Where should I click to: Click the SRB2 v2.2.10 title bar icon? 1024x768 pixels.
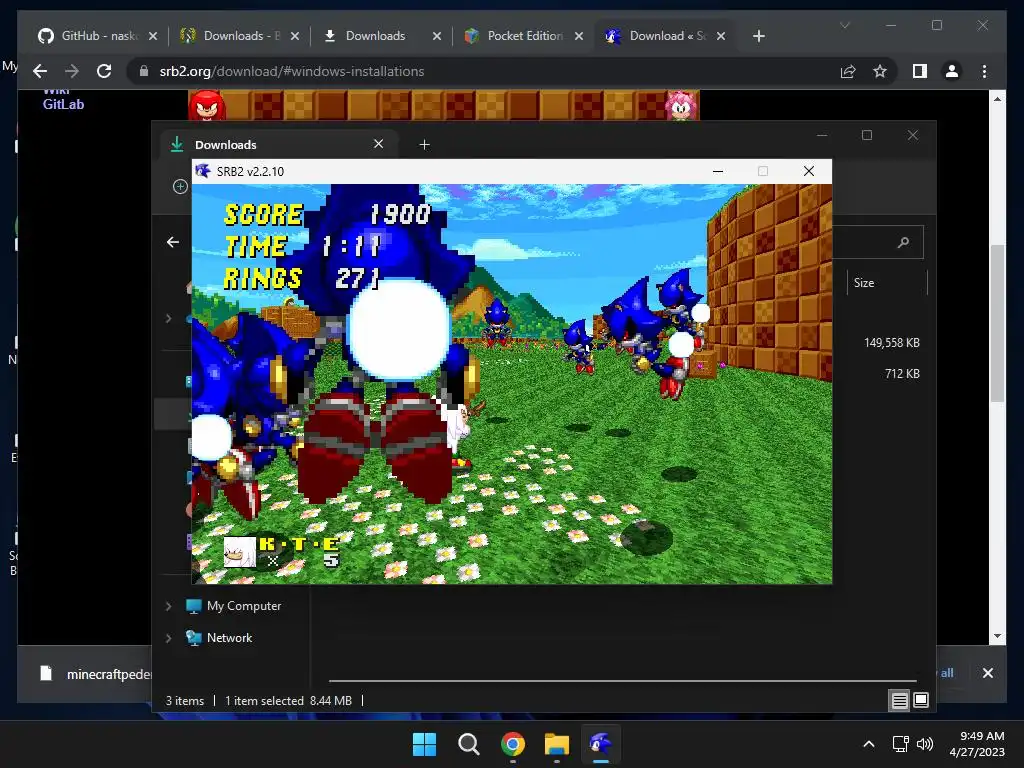203,171
